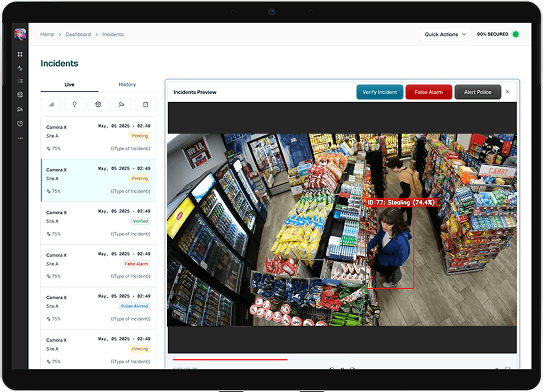Filter incidents by signal level icon
The image size is (543, 392).
[51, 104]
